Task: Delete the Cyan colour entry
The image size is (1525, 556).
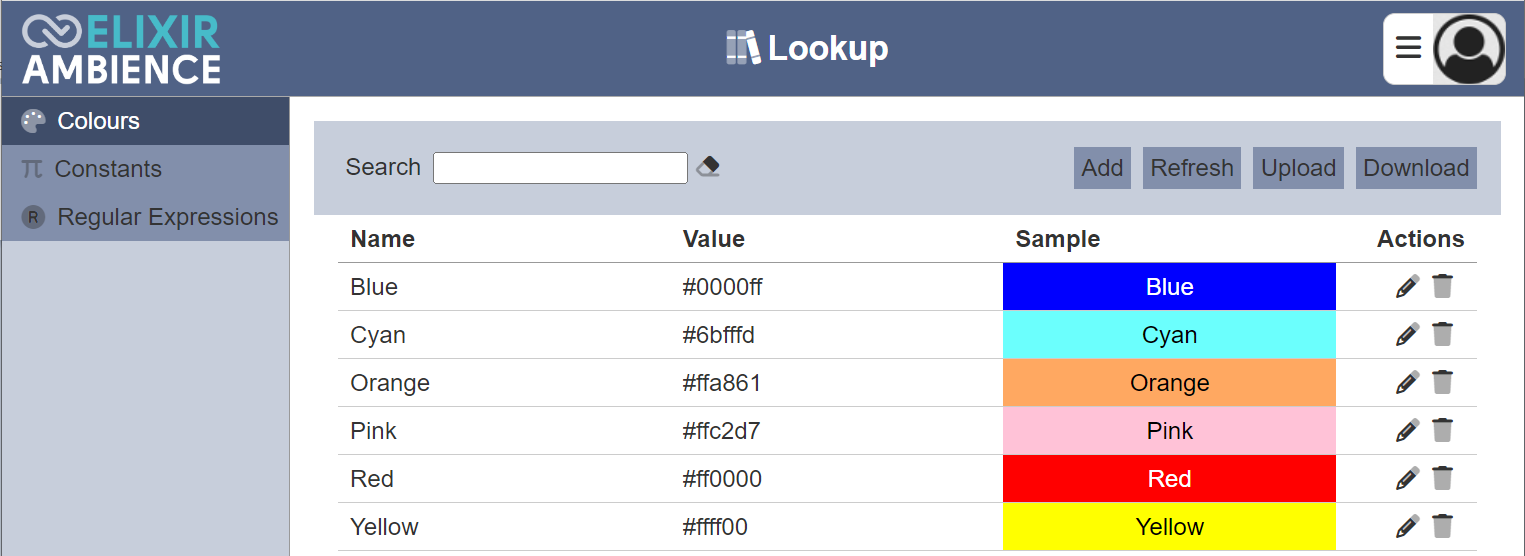Action: click(x=1442, y=335)
